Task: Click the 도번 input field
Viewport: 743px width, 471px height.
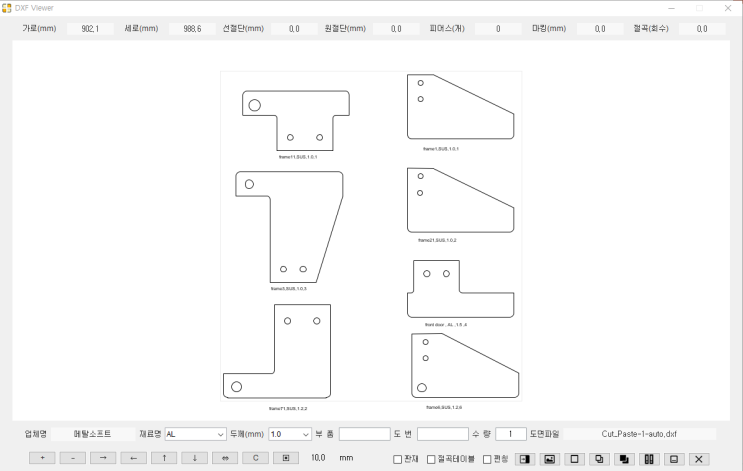Action: click(x=442, y=434)
